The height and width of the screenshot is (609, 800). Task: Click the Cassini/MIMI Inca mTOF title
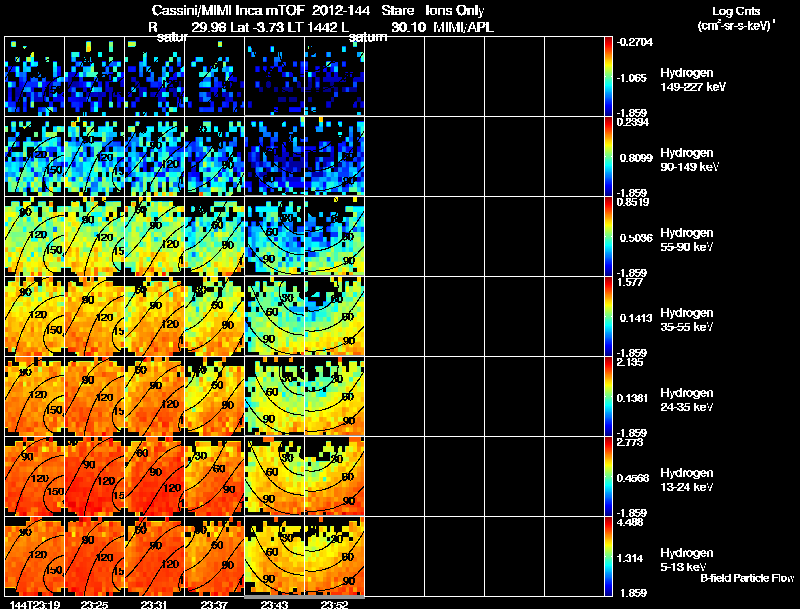(228, 11)
